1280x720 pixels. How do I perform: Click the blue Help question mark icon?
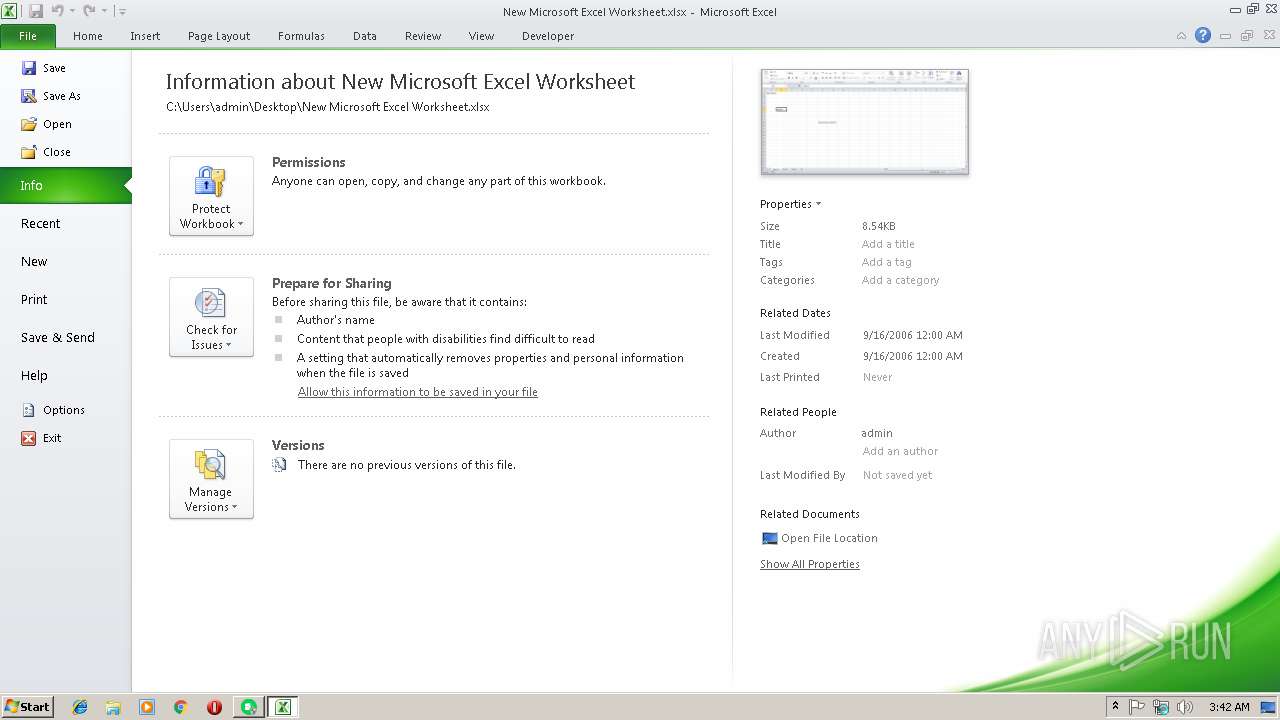click(x=1203, y=35)
